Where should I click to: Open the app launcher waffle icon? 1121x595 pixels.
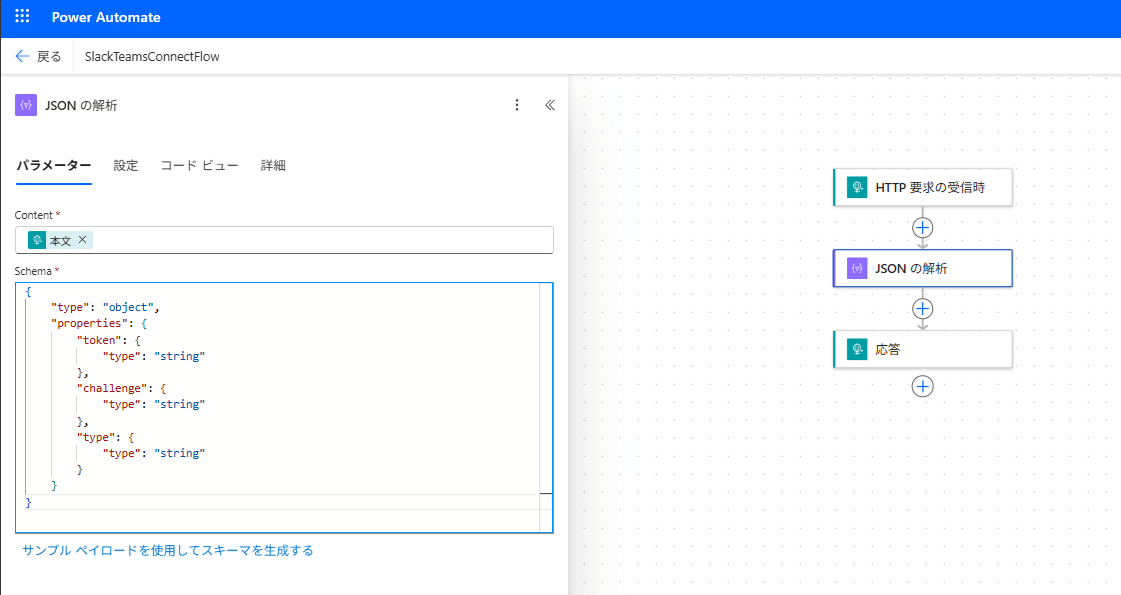tap(22, 16)
